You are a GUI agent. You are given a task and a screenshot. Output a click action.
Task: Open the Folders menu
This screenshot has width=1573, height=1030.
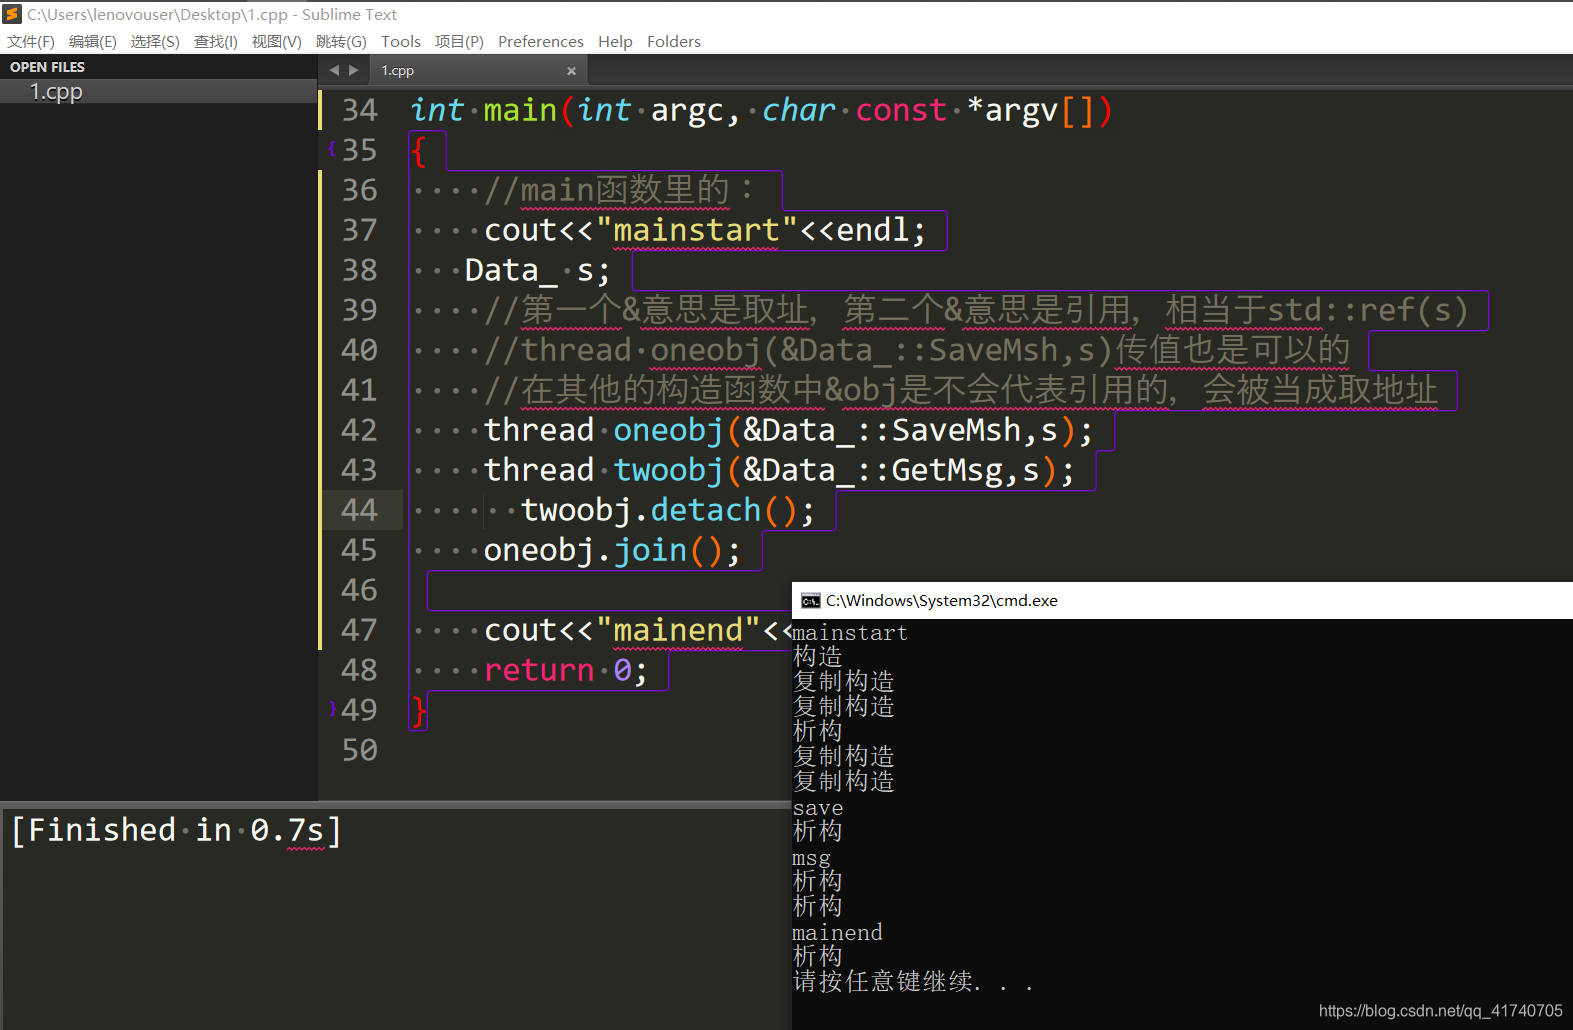(674, 41)
